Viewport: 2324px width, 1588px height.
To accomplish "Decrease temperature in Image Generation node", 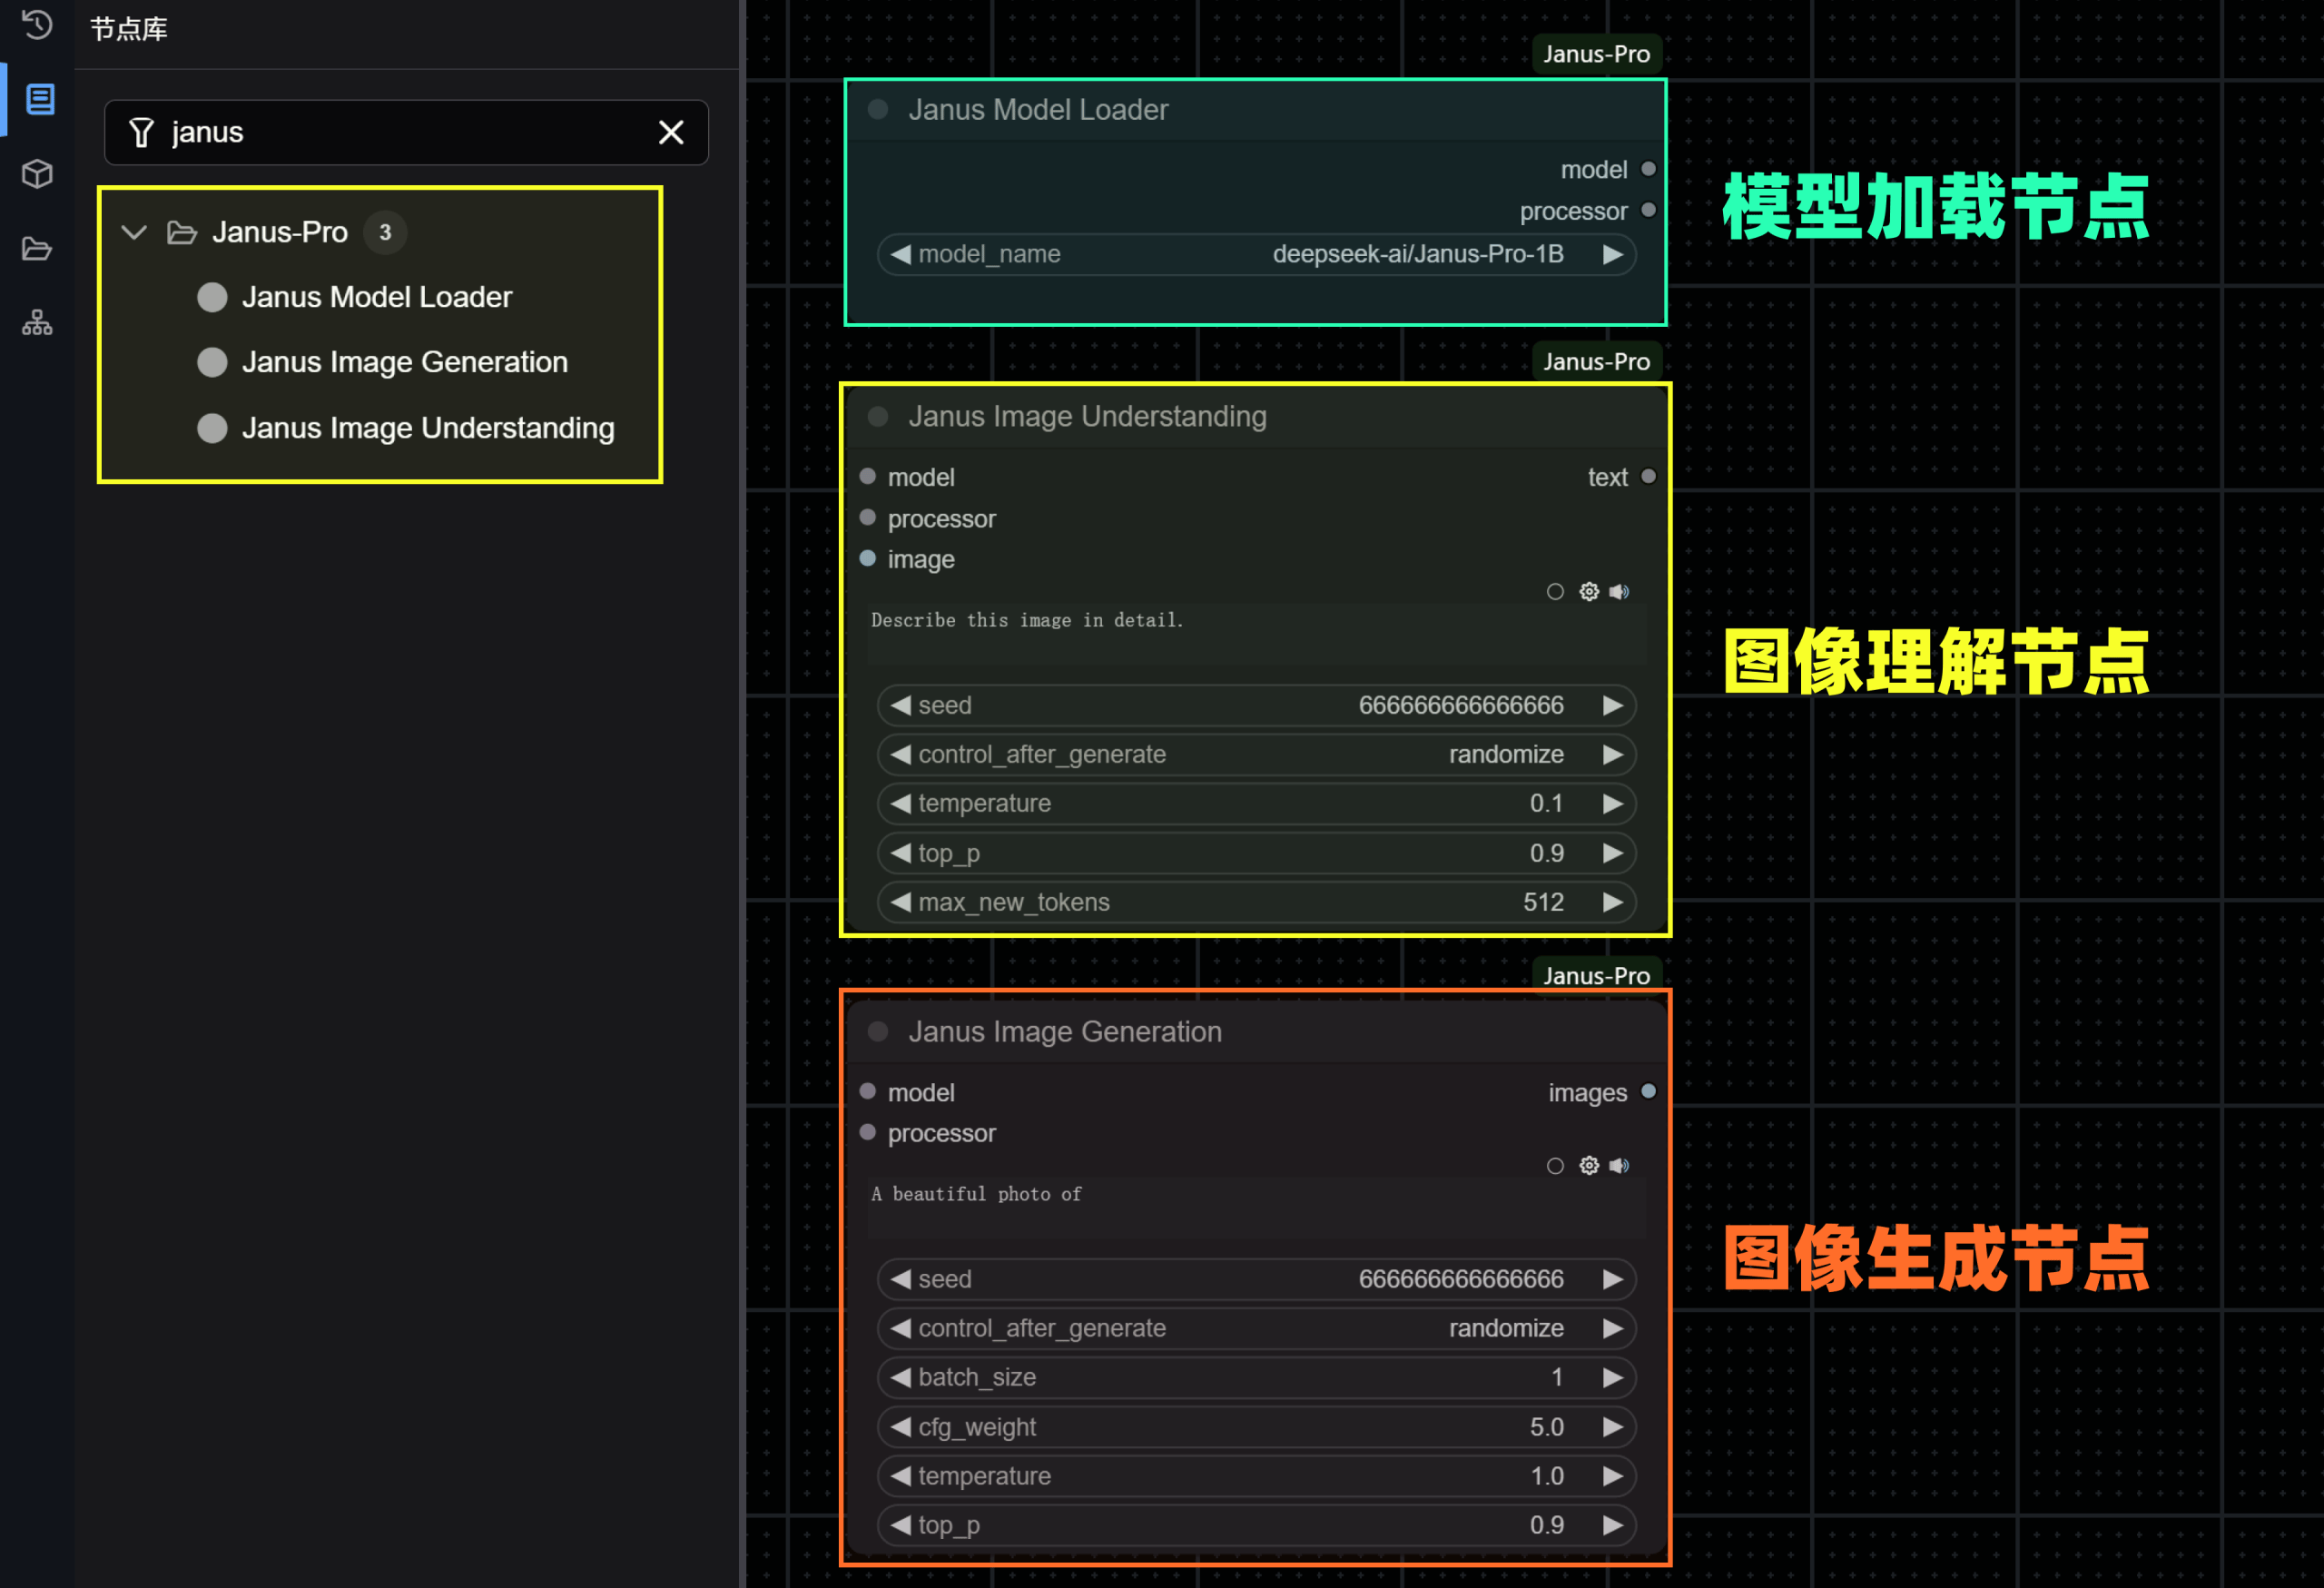I will point(900,1476).
